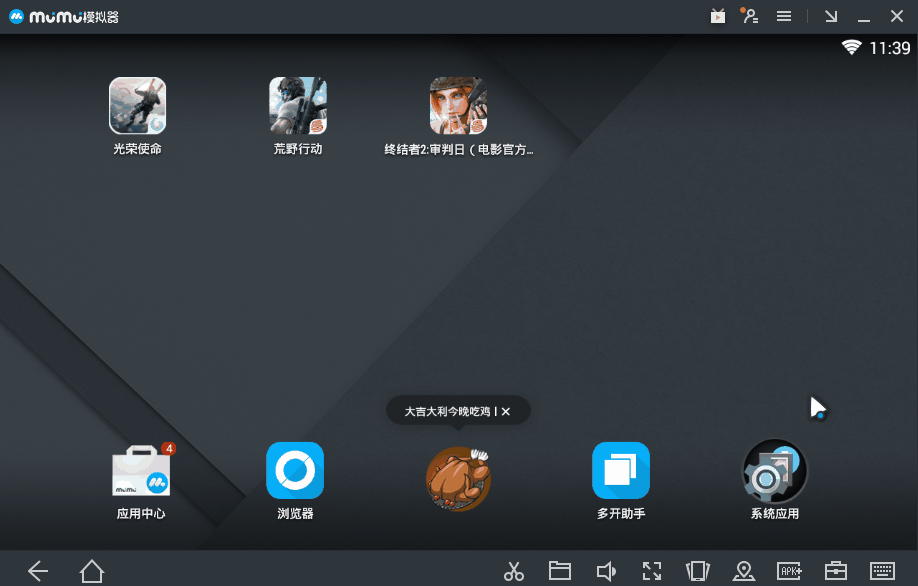Screen dimensions: 918x586
Task: Dismiss the 大吉大利今晚吃鸡 tooltip
Action: (506, 412)
